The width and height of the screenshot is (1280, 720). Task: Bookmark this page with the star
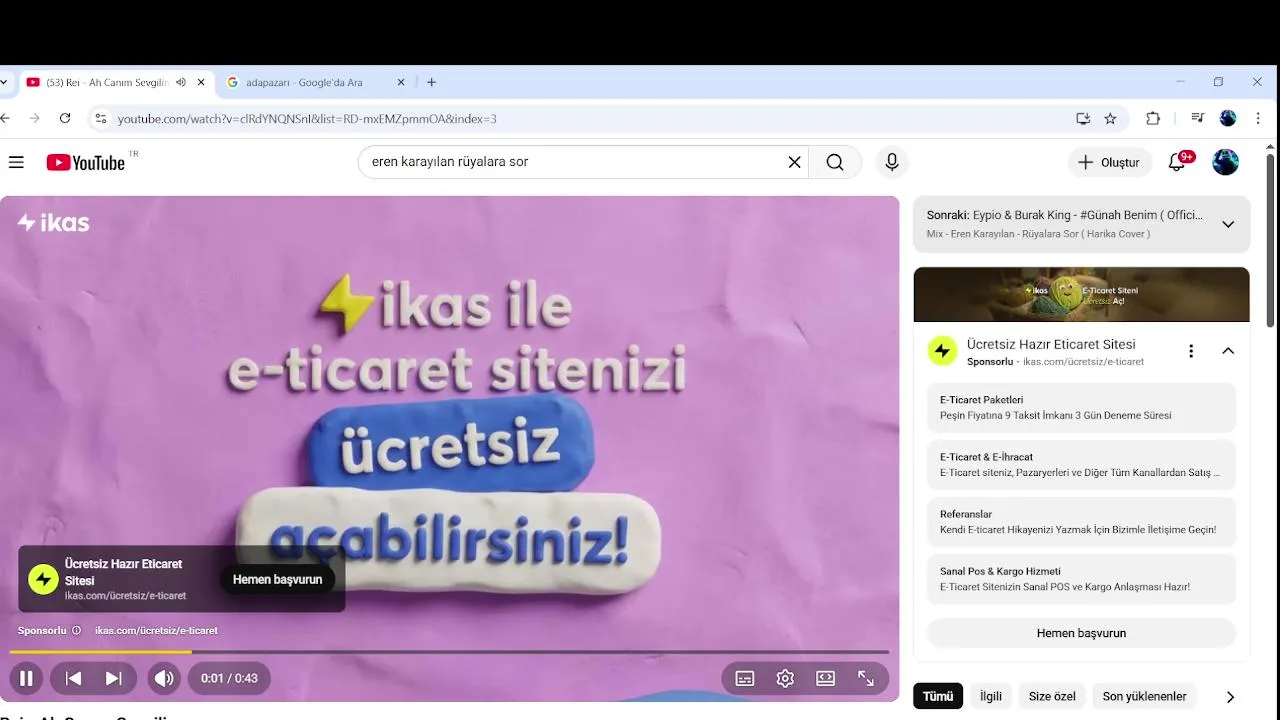coord(1110,118)
